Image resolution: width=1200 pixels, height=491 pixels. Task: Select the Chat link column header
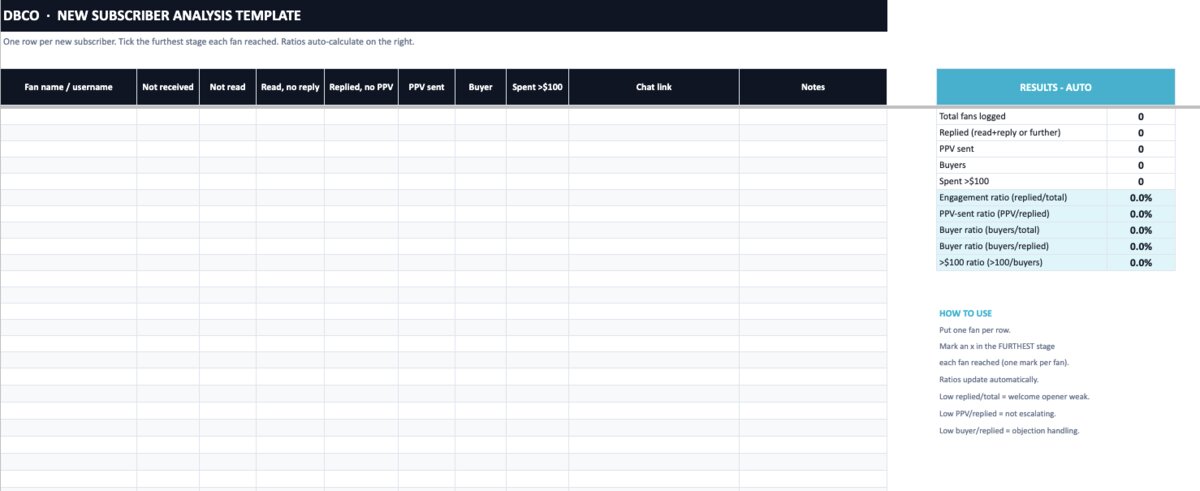click(654, 87)
